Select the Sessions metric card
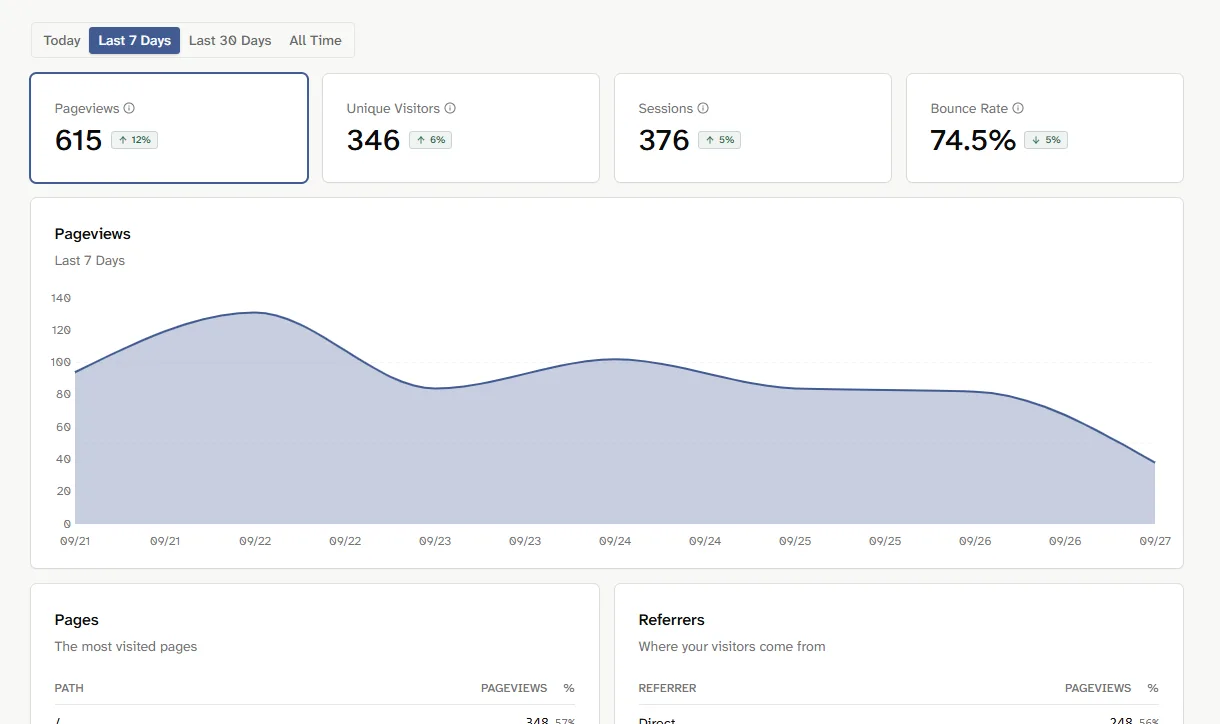 pos(753,128)
